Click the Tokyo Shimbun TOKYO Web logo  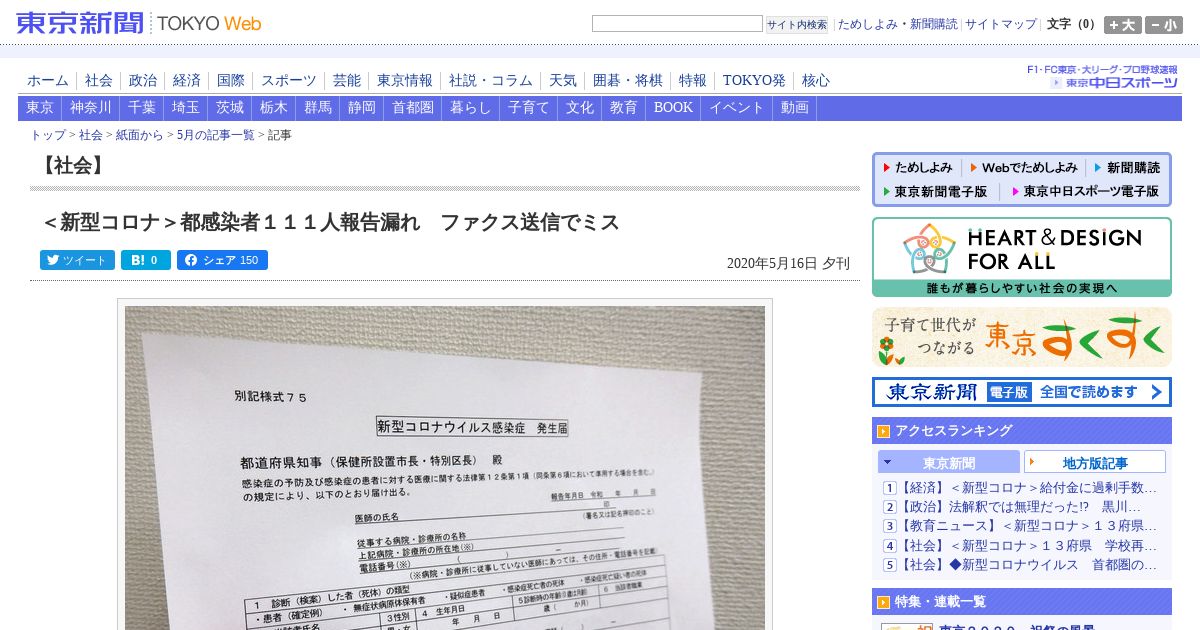tap(139, 23)
